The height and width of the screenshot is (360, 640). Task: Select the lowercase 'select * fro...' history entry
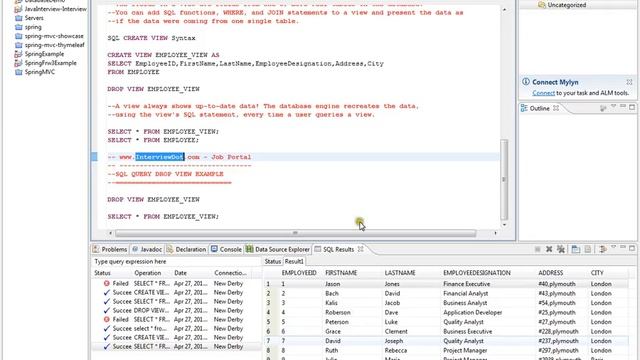176,328
